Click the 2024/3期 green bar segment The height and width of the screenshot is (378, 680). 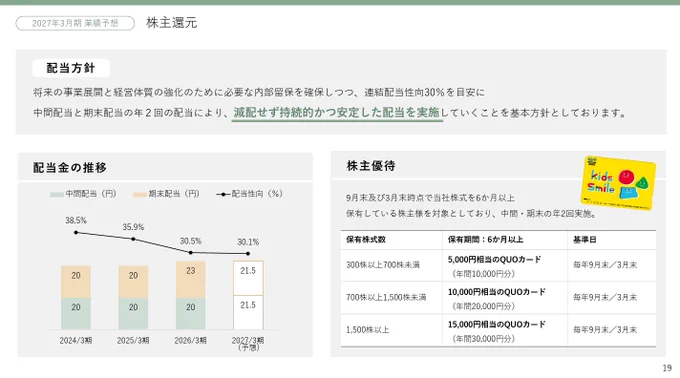(76, 313)
